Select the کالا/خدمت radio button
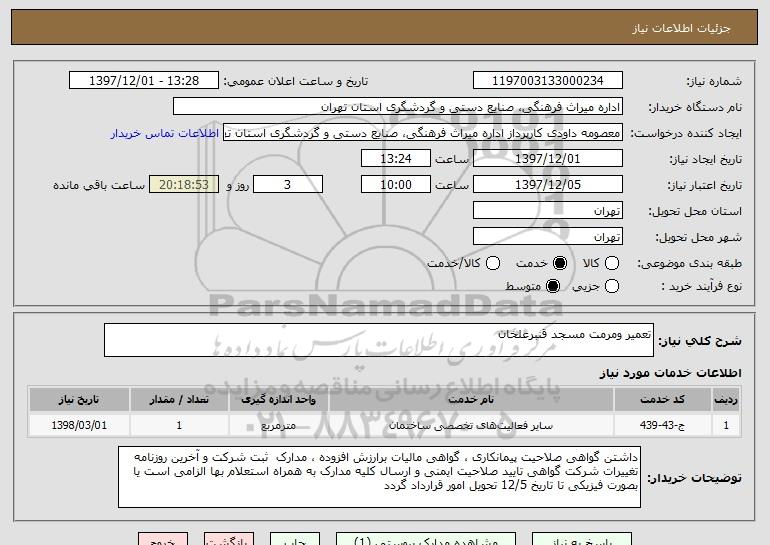The width and height of the screenshot is (770, 545). coord(493,263)
